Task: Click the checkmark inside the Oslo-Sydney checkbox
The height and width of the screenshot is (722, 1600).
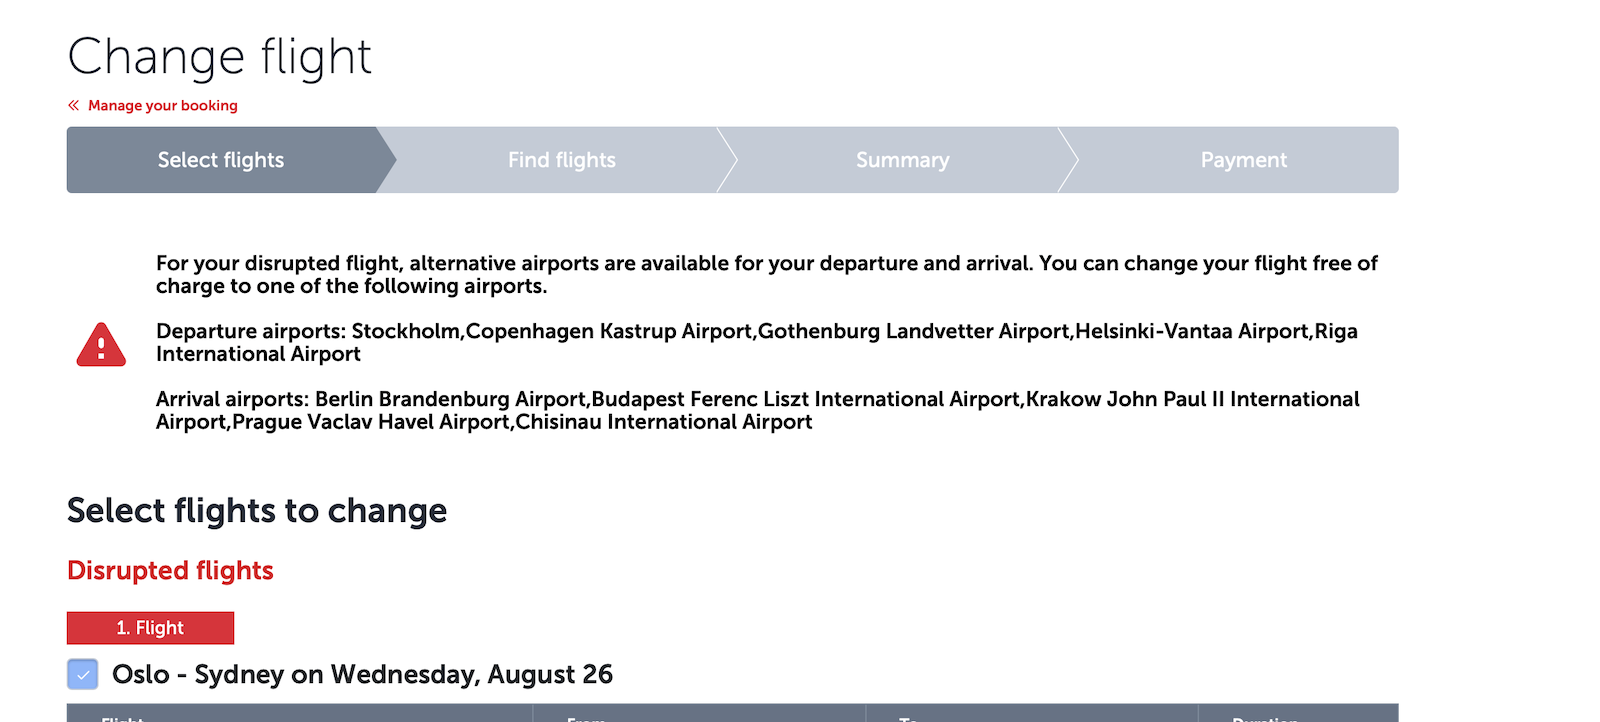Action: pyautogui.click(x=83, y=675)
